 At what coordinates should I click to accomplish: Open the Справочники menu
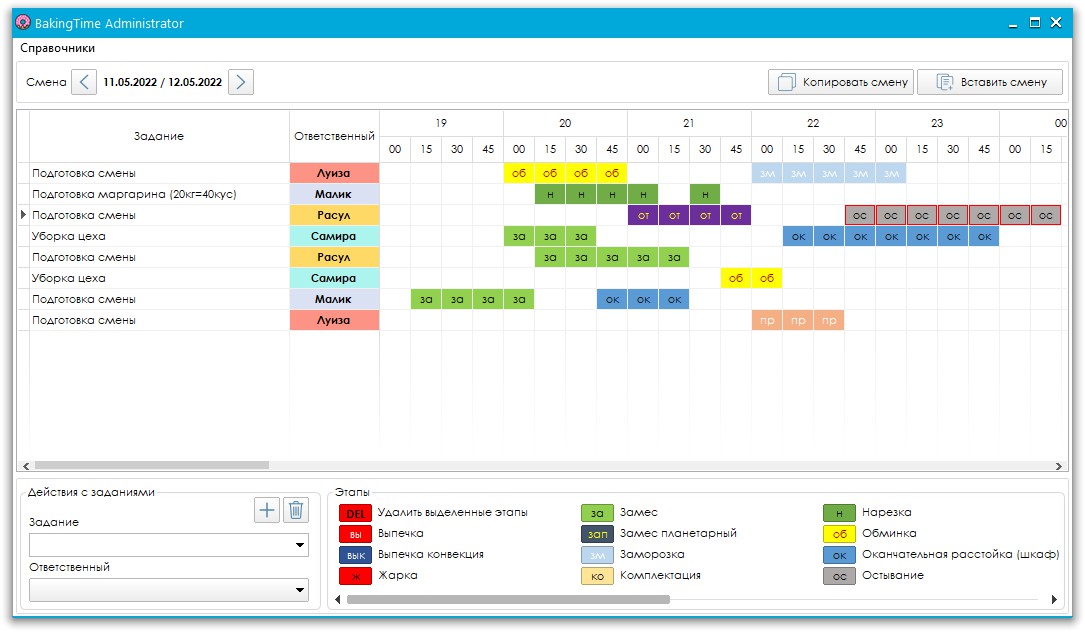tap(57, 48)
